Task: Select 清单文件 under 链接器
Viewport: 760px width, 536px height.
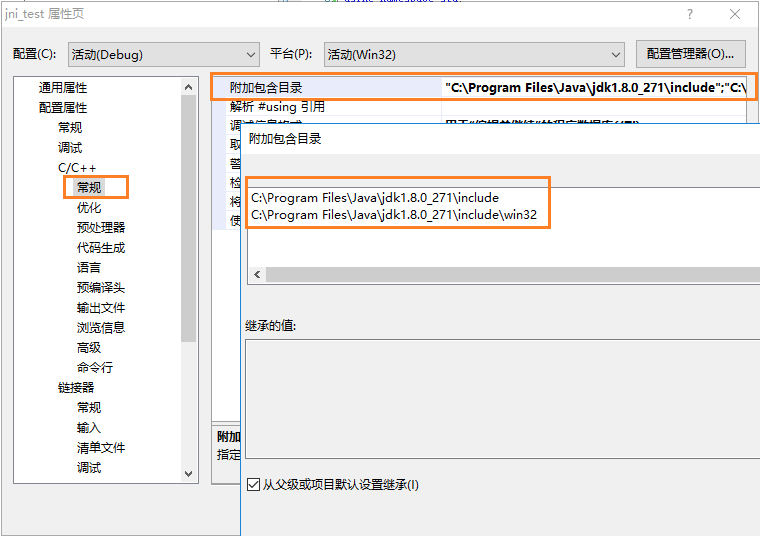Action: click(101, 447)
